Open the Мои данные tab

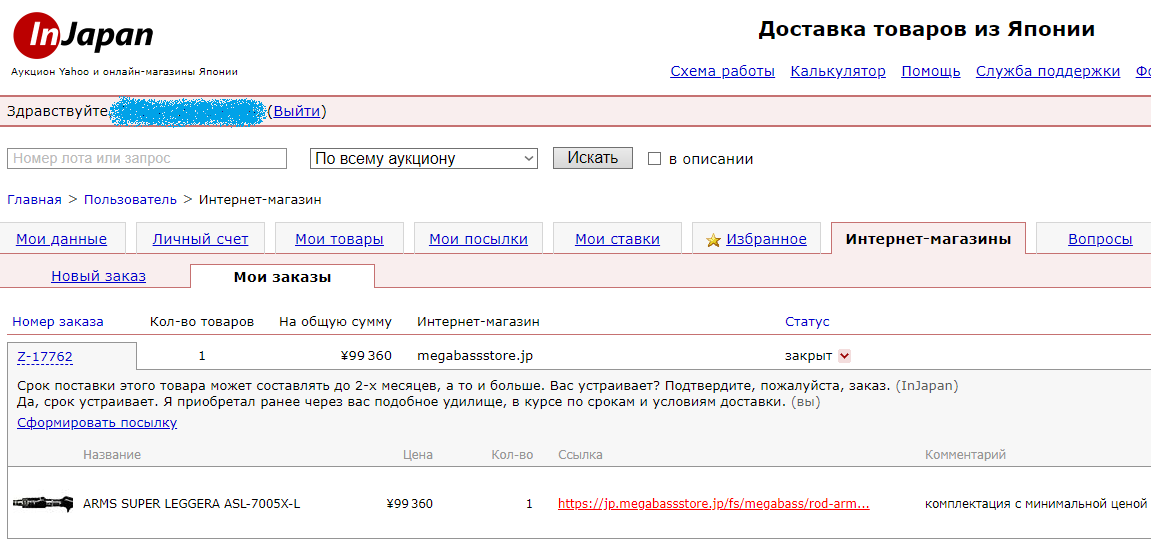pos(62,239)
